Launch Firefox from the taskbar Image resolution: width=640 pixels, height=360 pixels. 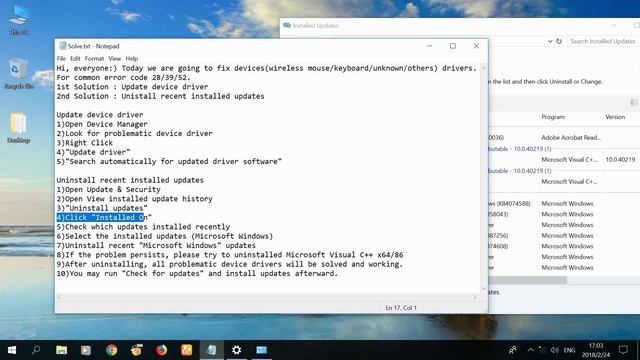point(162,350)
